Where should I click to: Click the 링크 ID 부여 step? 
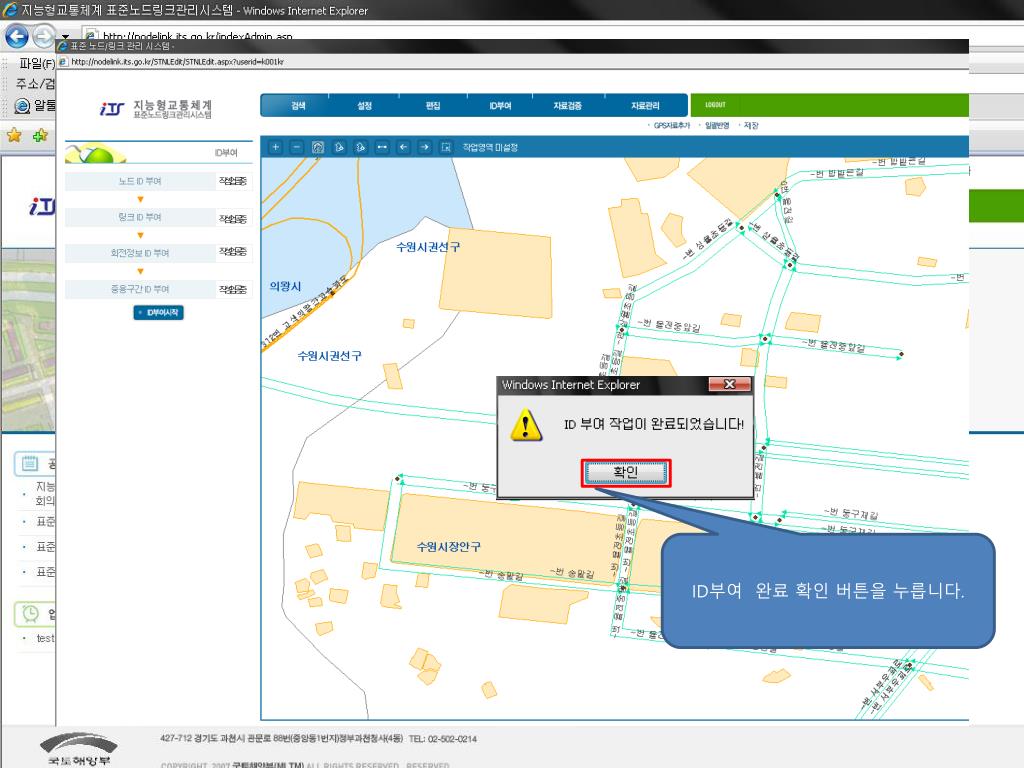tap(140, 217)
